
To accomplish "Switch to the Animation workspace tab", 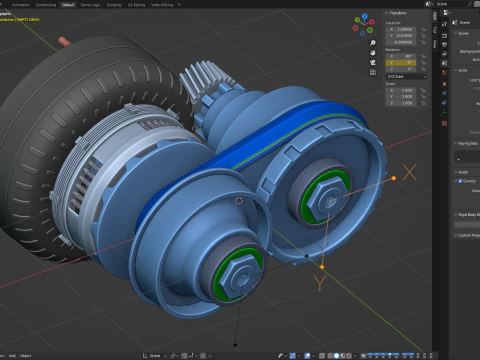I will [x=20, y=5].
